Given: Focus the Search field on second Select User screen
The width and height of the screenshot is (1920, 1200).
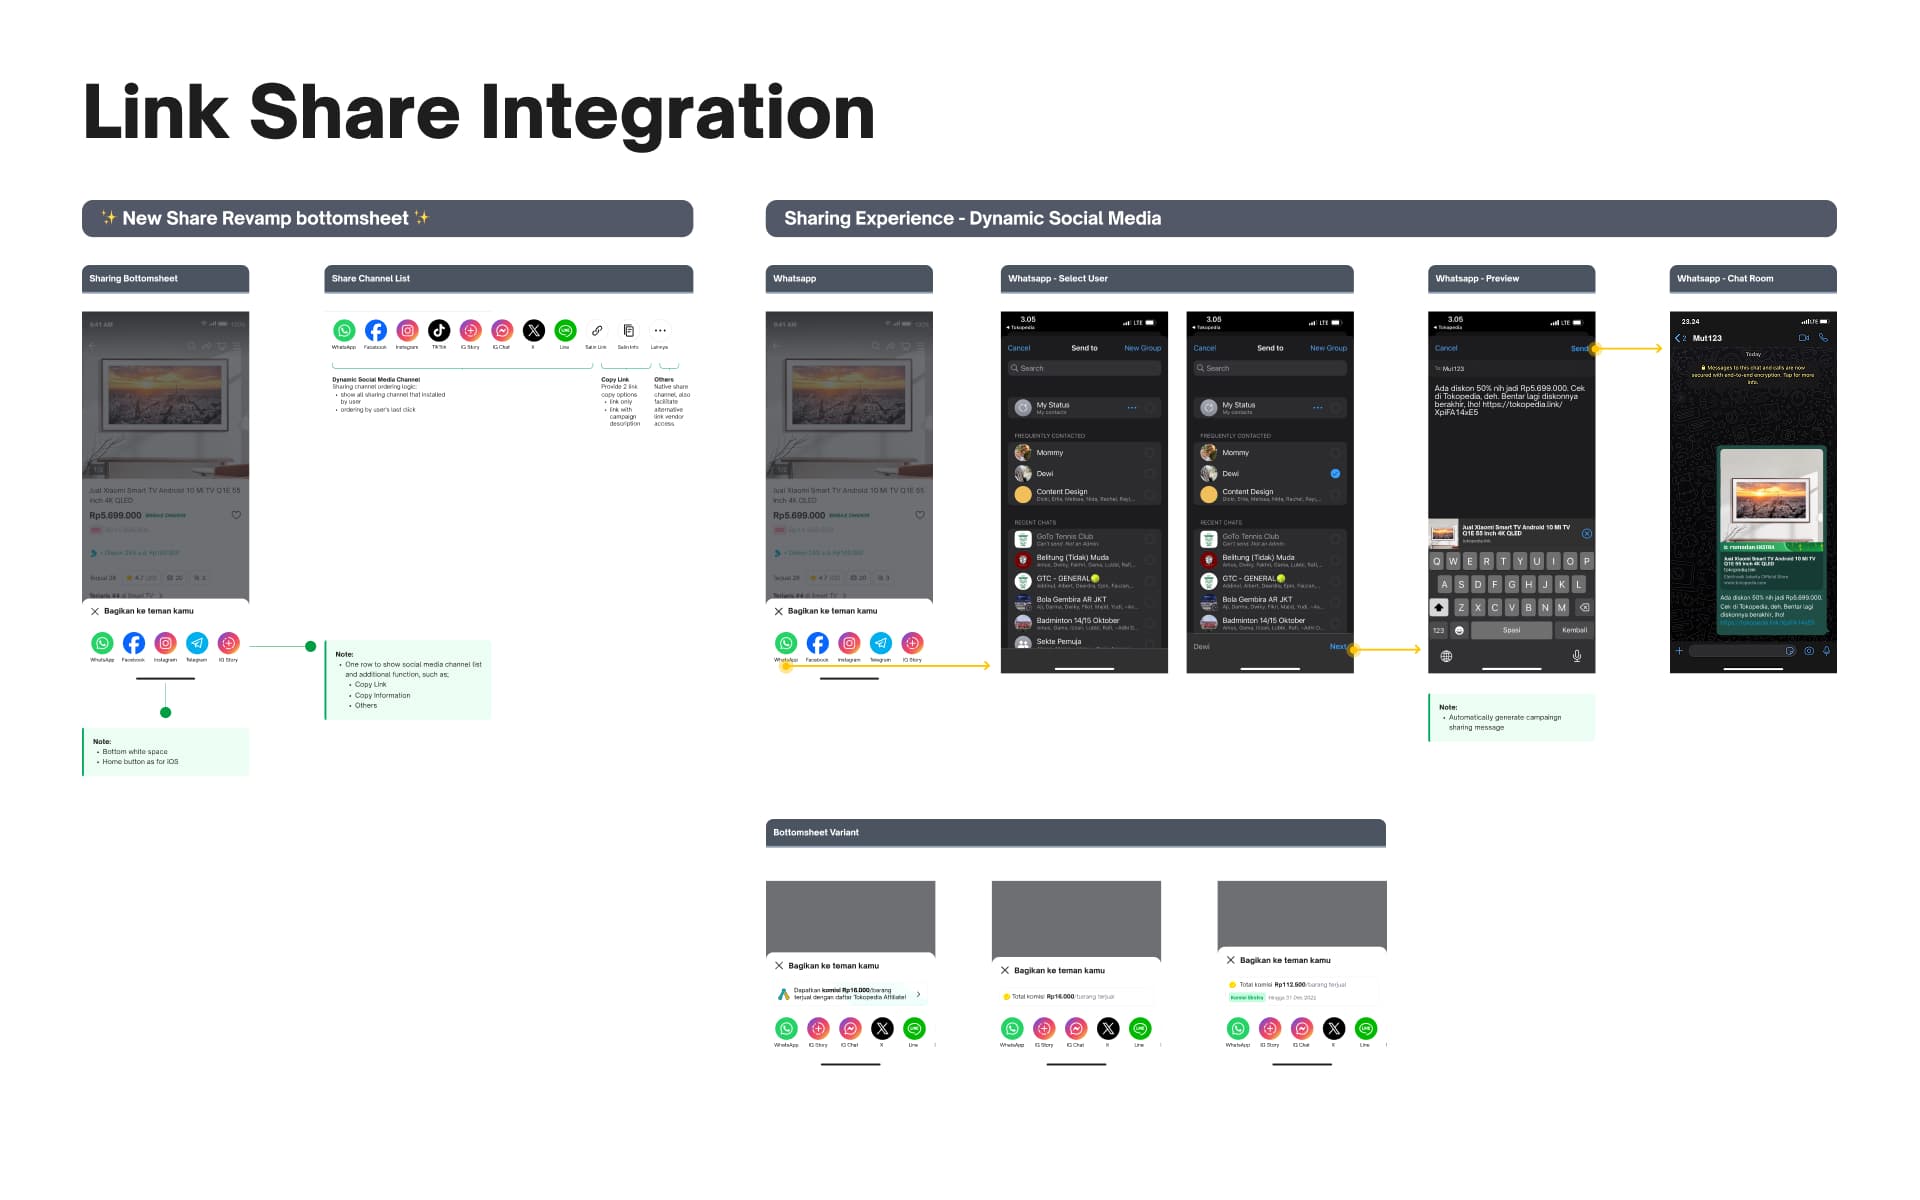Looking at the screenshot, I should pos(1270,369).
